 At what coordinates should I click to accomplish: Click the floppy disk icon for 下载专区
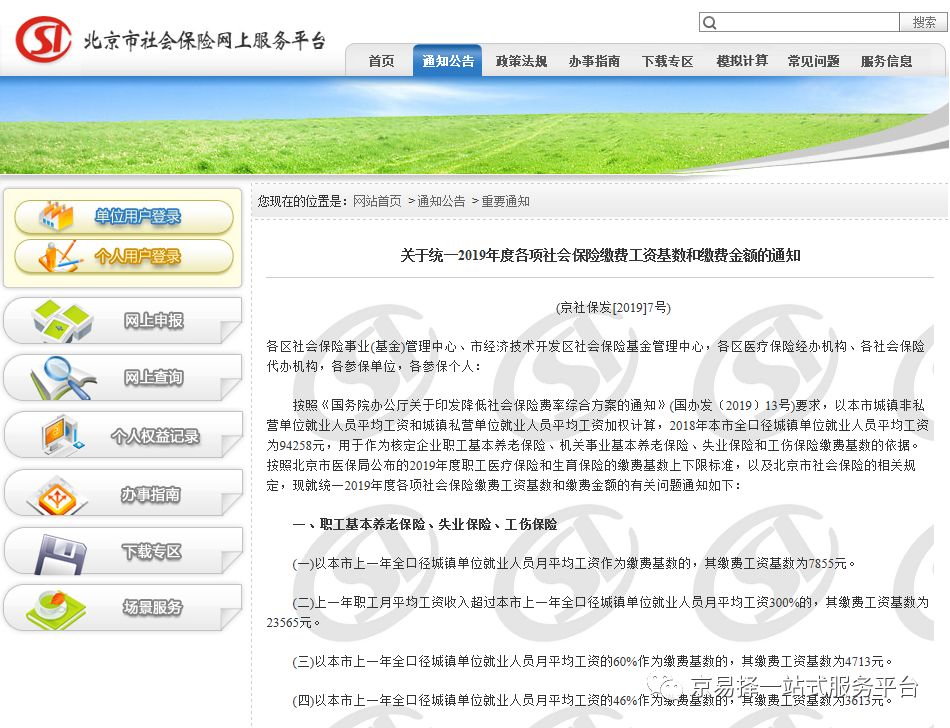tap(60, 552)
